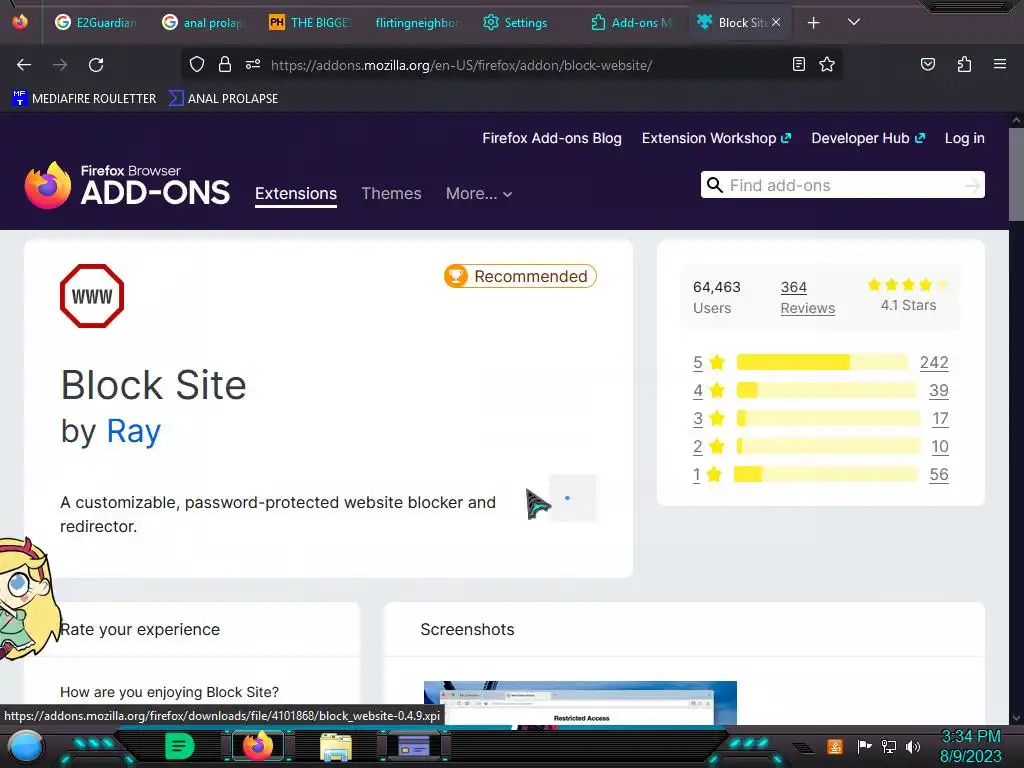Click the address bar URL

coord(461,65)
